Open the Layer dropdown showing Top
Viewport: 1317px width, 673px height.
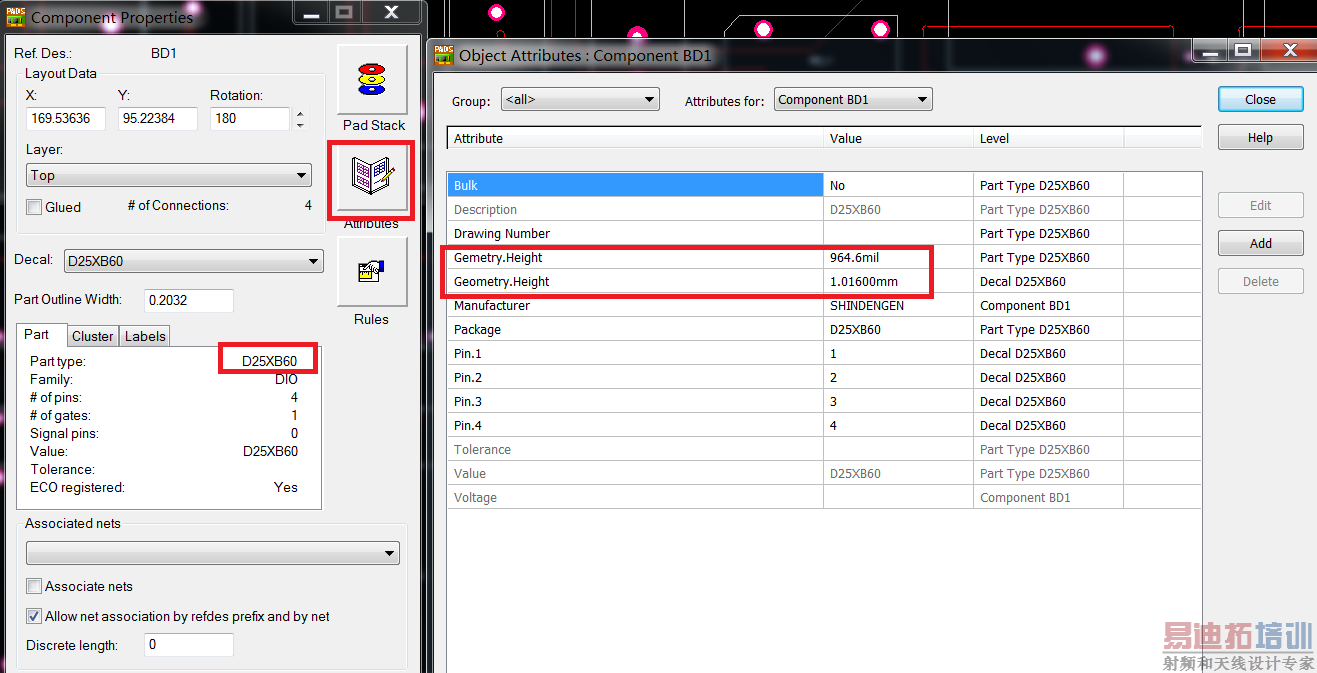(169, 175)
